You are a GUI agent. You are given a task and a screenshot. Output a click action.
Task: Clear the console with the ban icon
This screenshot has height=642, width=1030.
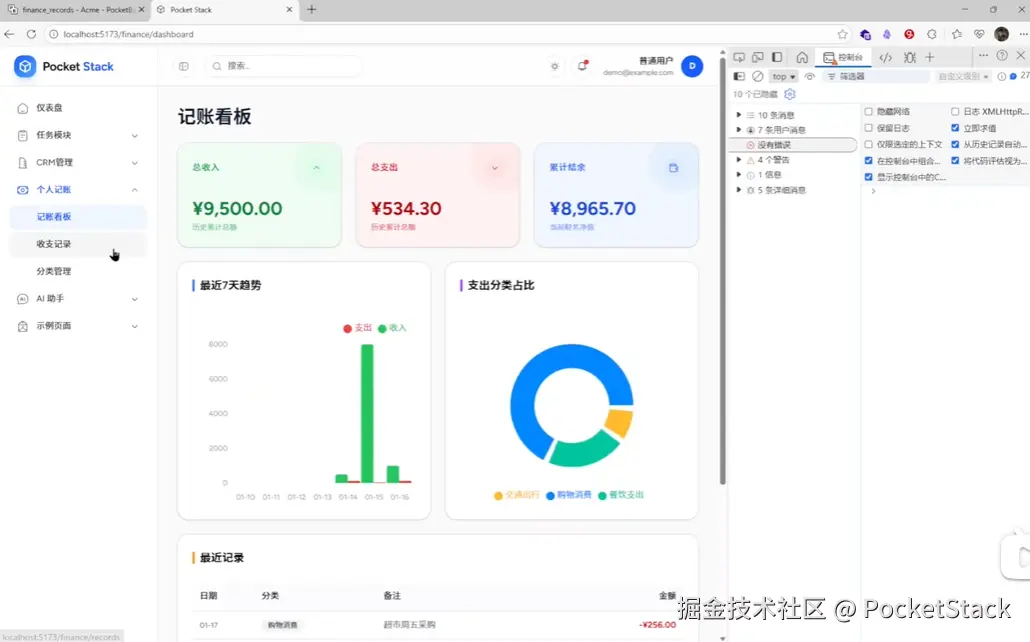coord(758,76)
